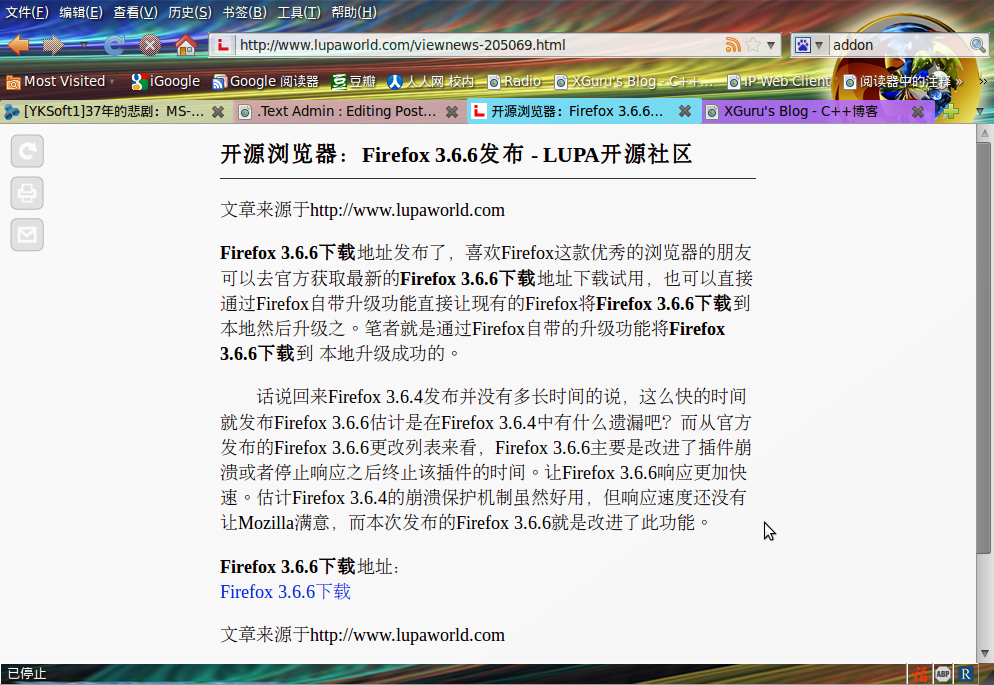The image size is (994, 685).
Task: Open the 查看(V) menu
Action: pyautogui.click(x=135, y=12)
